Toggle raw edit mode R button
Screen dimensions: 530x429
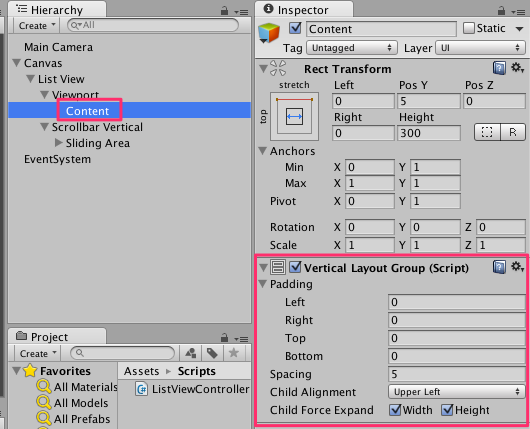click(x=513, y=132)
